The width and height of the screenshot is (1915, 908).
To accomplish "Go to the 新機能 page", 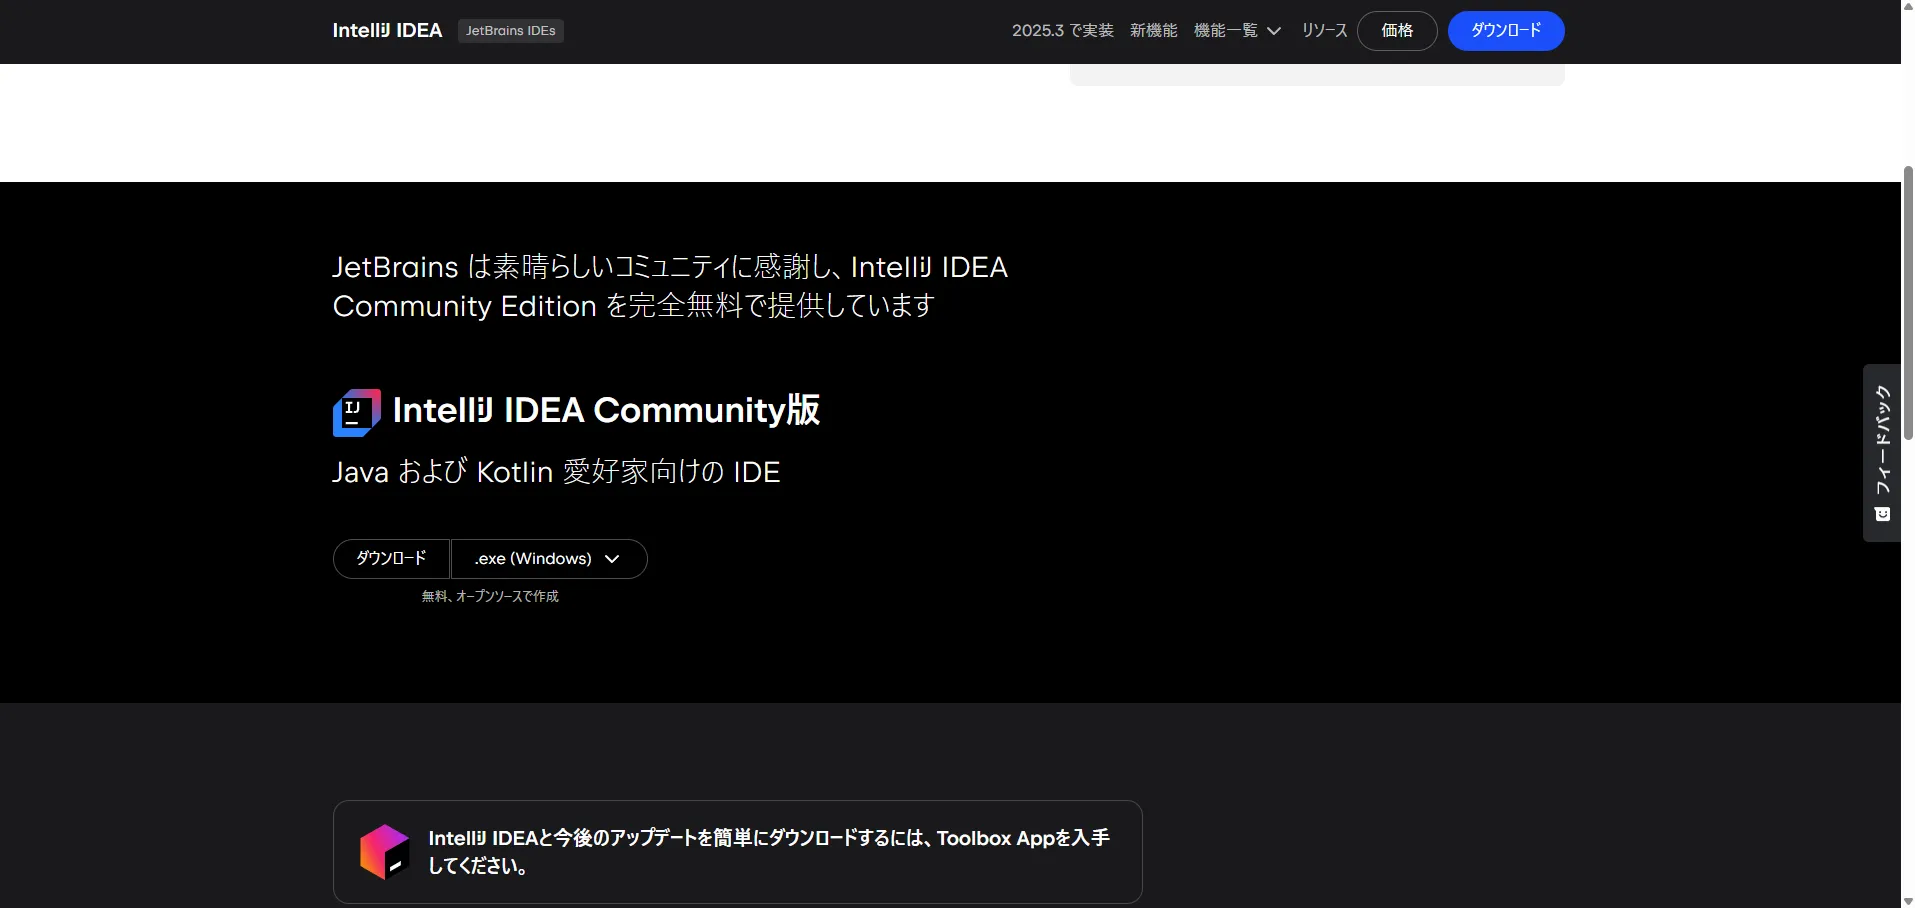I will (x=1153, y=31).
